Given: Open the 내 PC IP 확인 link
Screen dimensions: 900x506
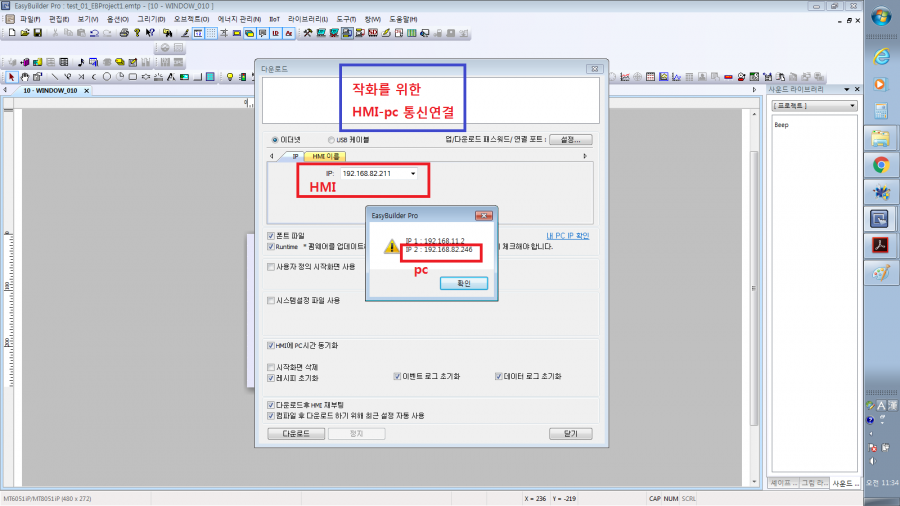Looking at the screenshot, I should click(568, 236).
